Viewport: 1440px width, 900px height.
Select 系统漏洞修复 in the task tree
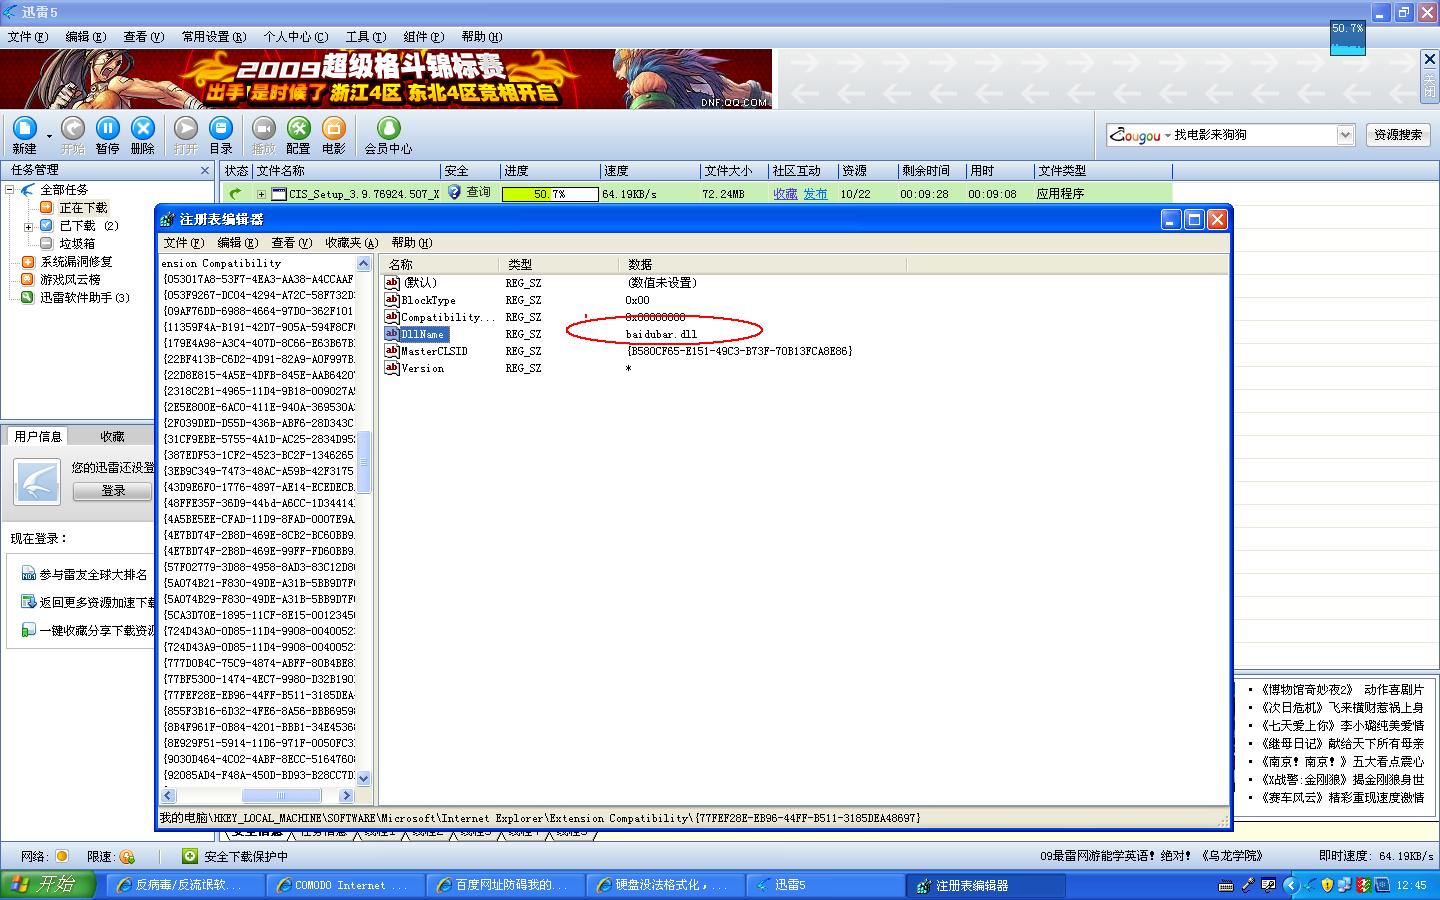coord(76,262)
